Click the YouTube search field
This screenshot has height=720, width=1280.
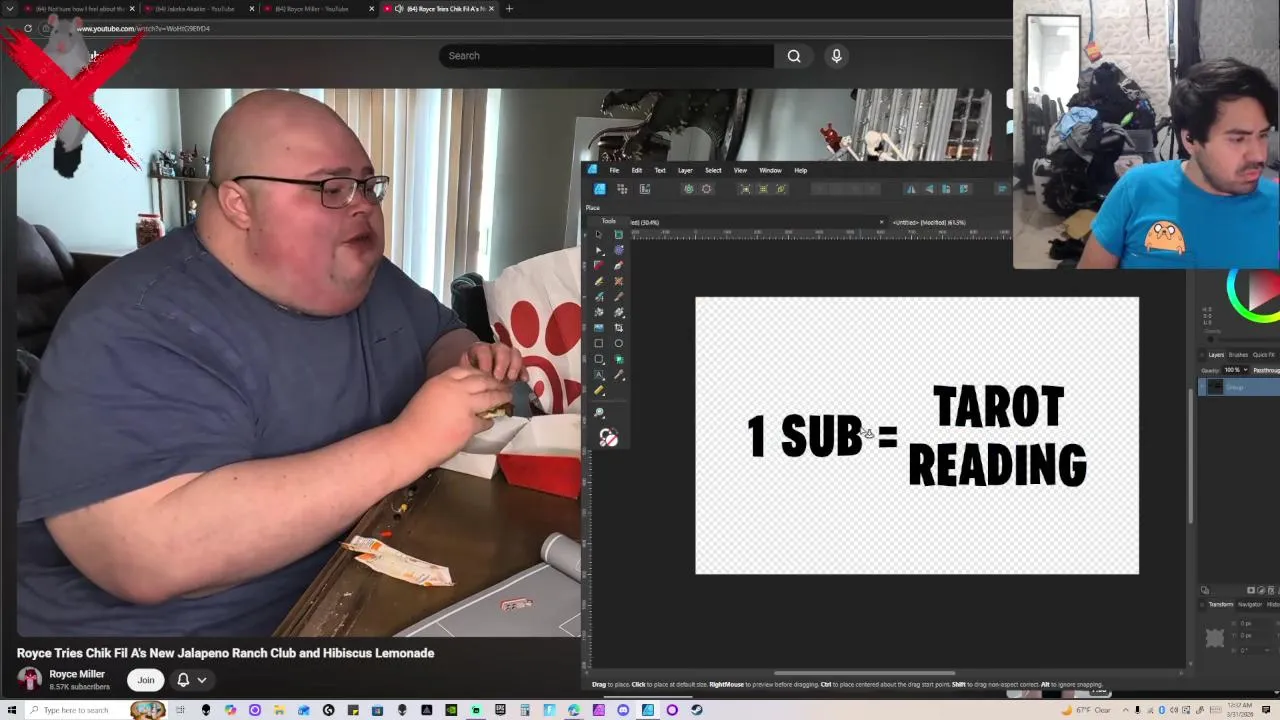(x=606, y=56)
